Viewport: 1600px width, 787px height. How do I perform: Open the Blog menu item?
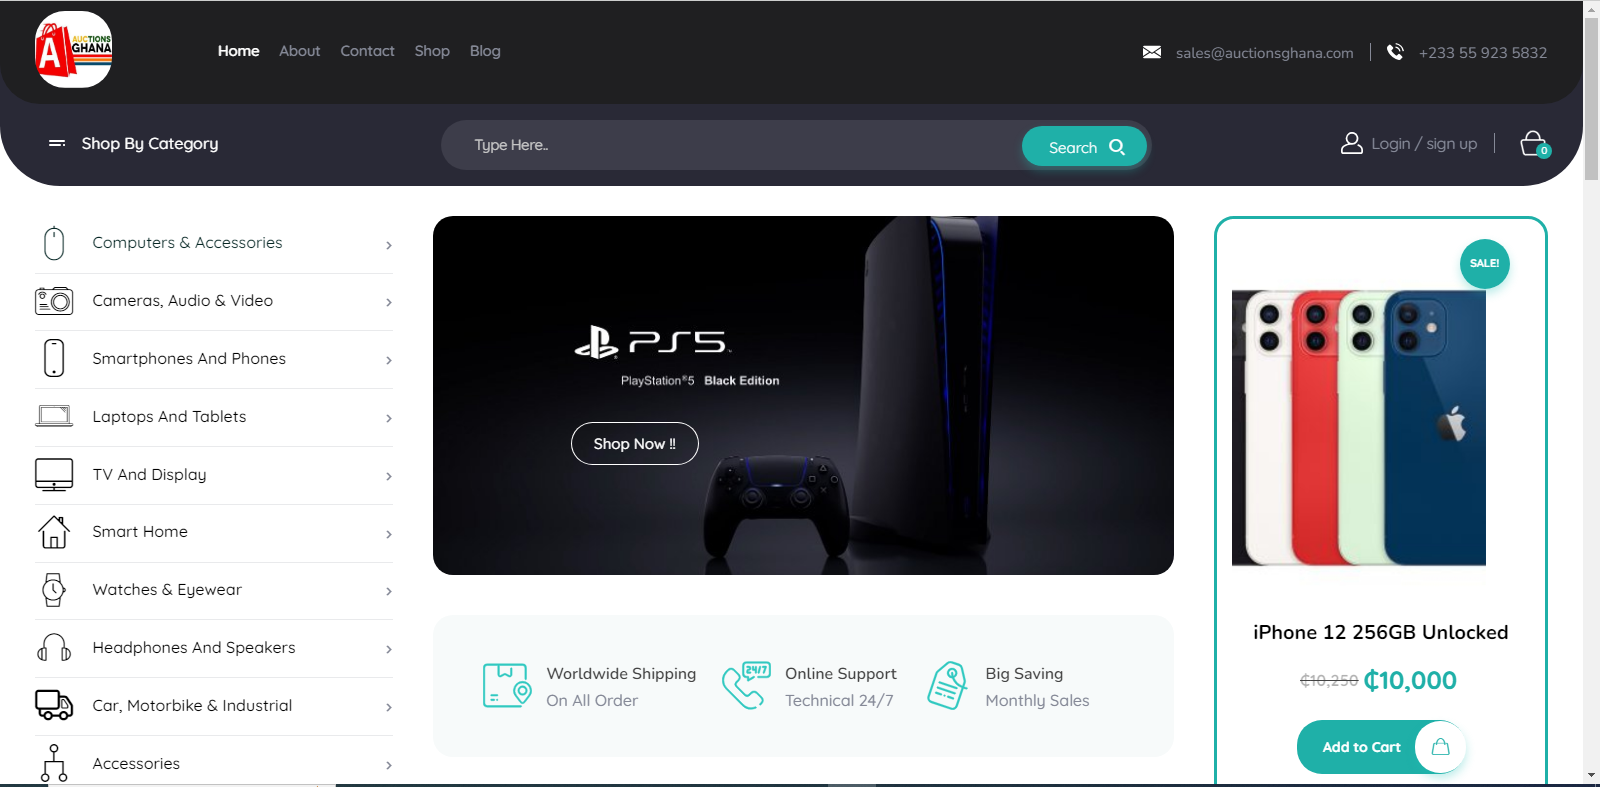tap(485, 51)
